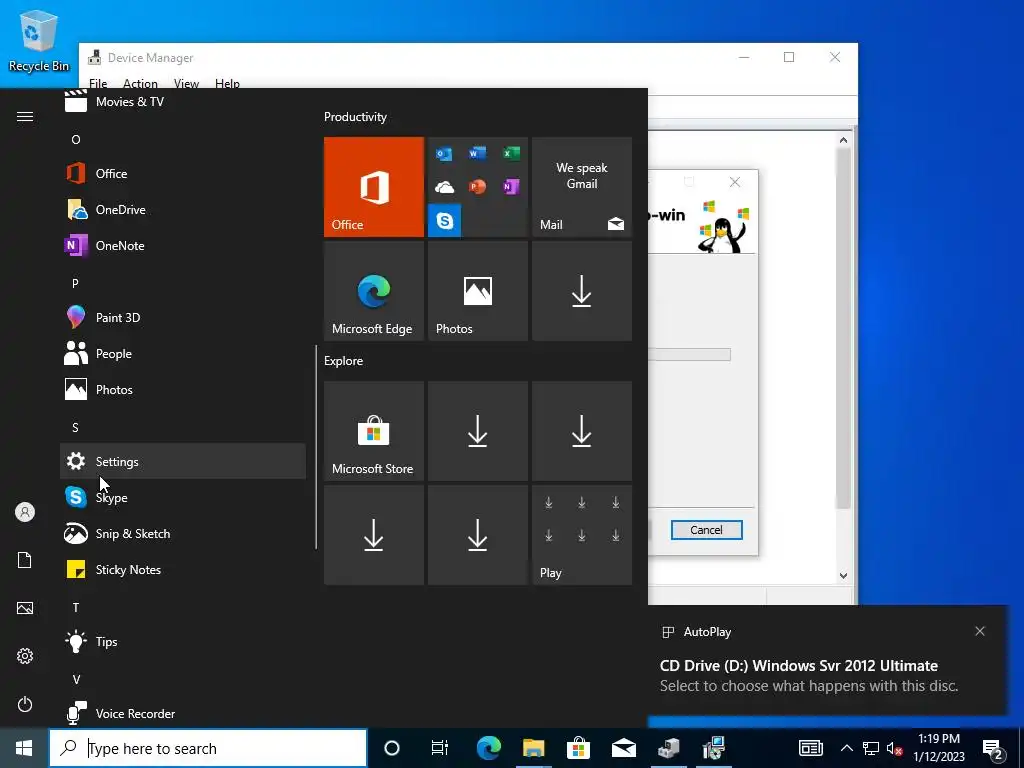Click Cancel in the installer dialog
This screenshot has width=1024, height=768.
click(x=707, y=530)
